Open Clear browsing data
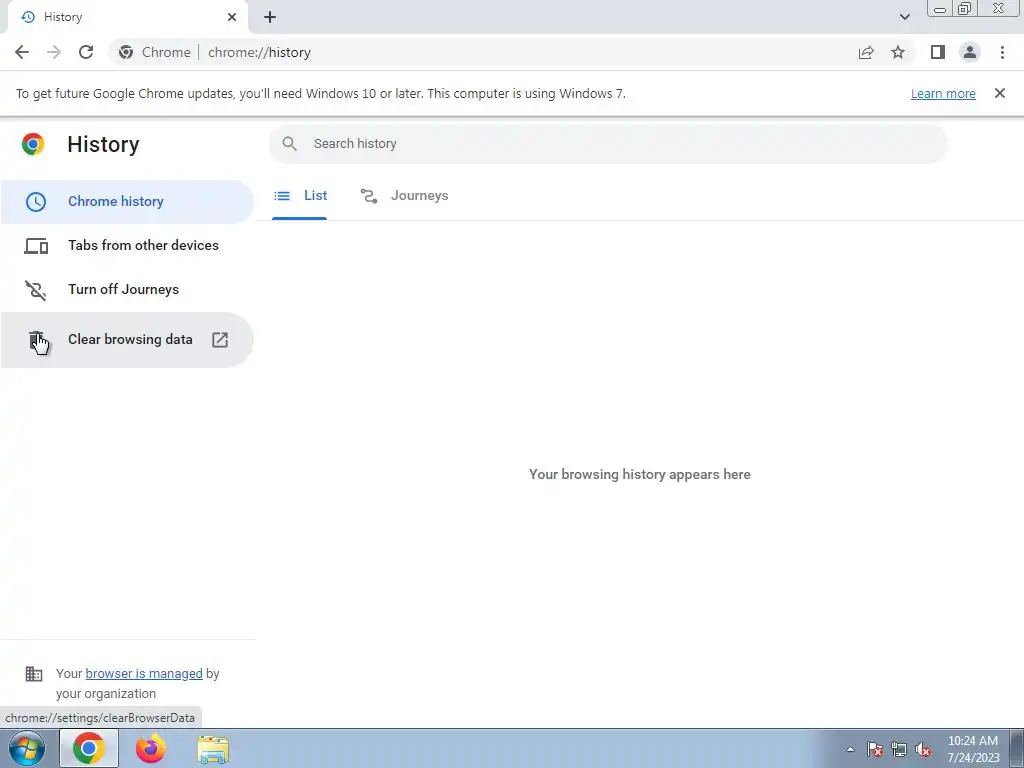 point(127,340)
